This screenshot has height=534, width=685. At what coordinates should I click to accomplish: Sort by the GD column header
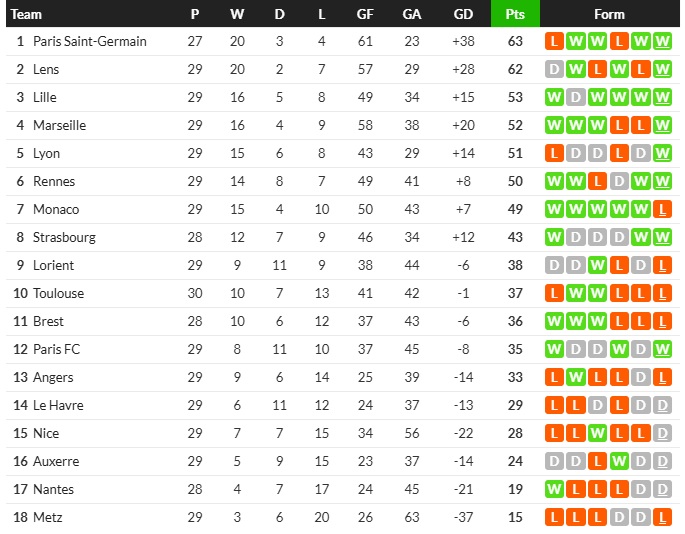pyautogui.click(x=463, y=14)
